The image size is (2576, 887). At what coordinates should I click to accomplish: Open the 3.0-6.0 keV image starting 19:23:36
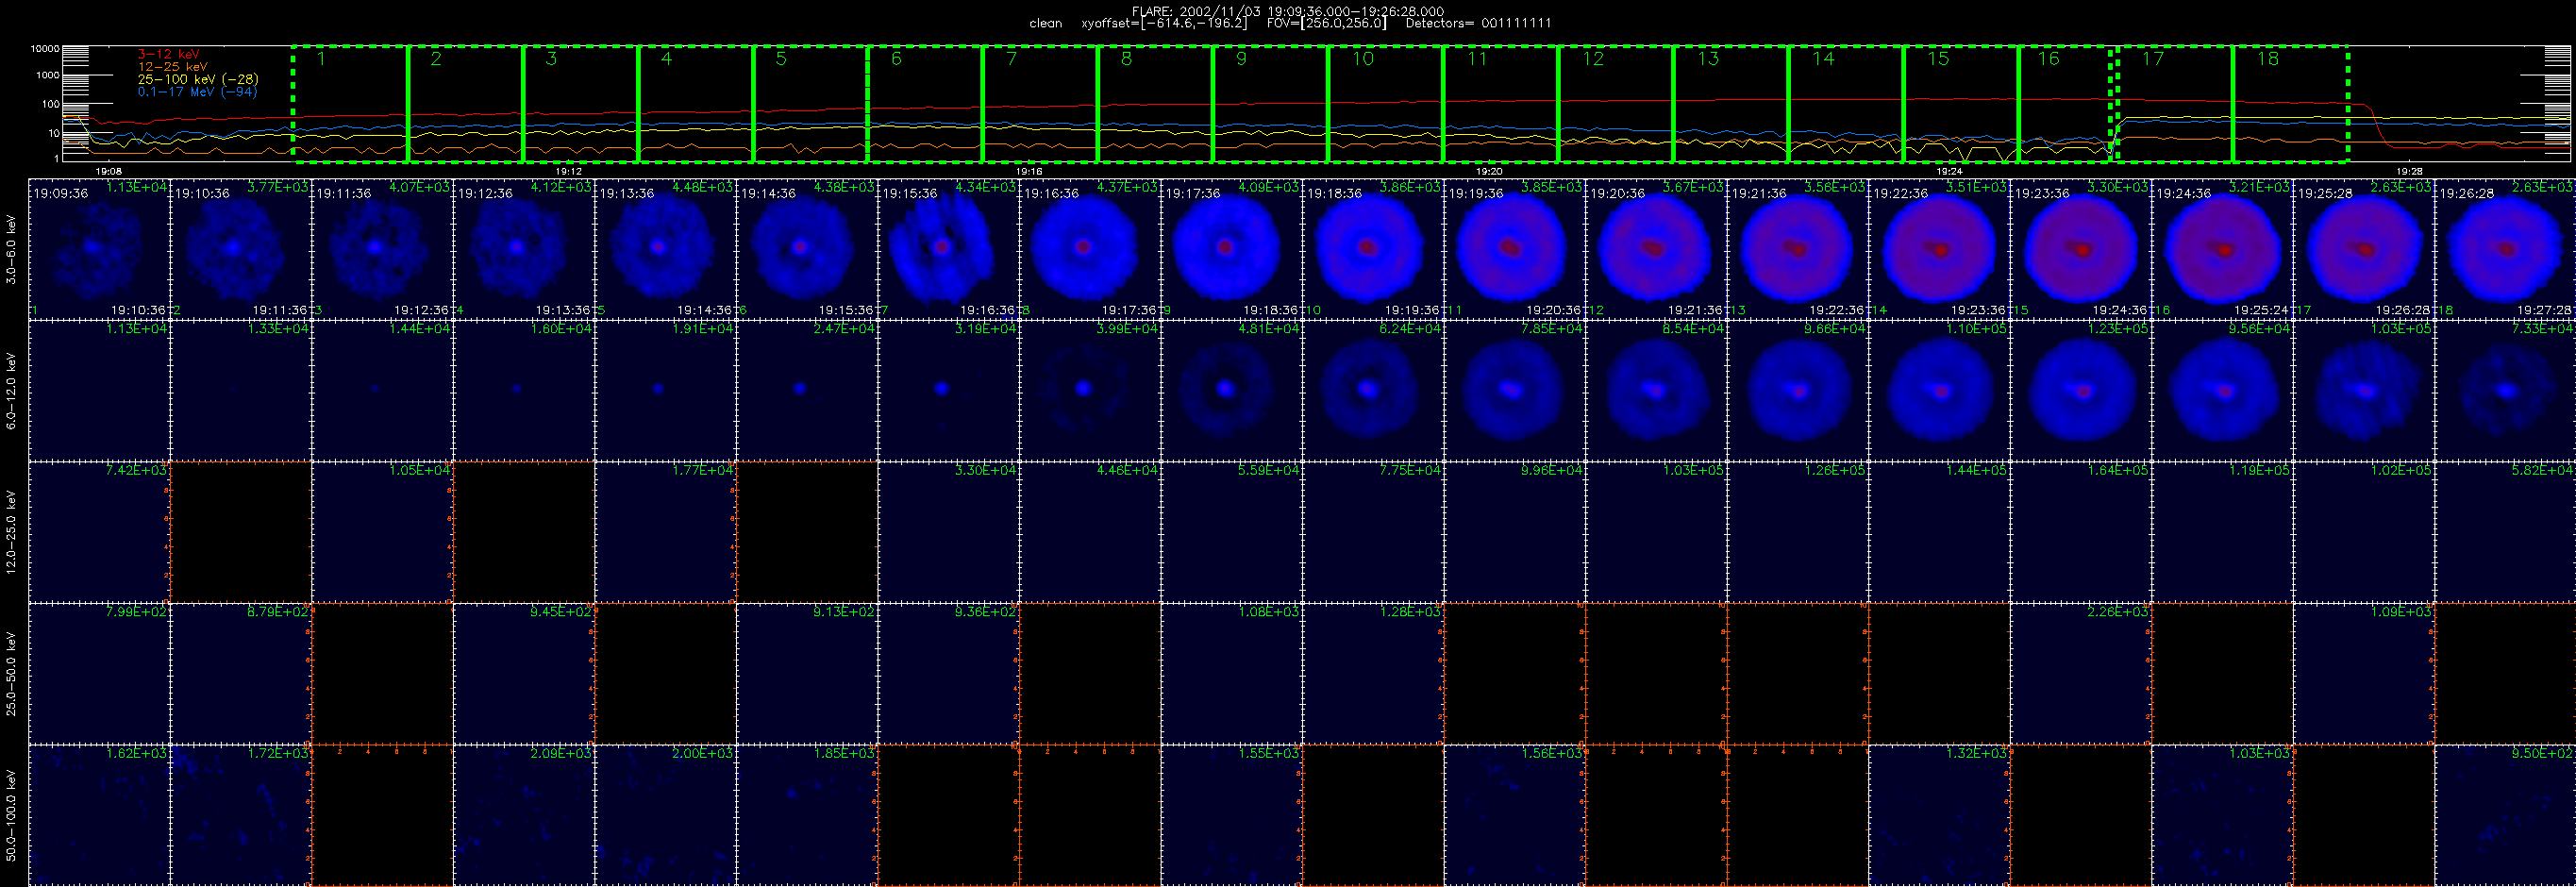2081,249
